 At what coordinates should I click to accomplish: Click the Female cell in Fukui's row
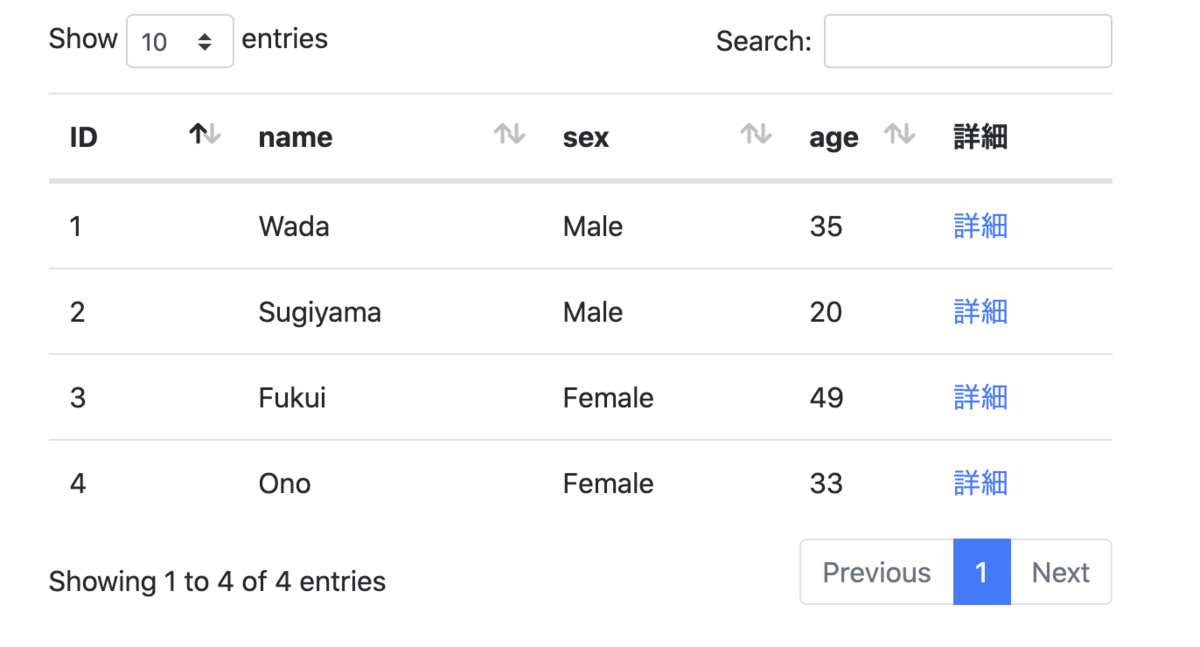608,398
